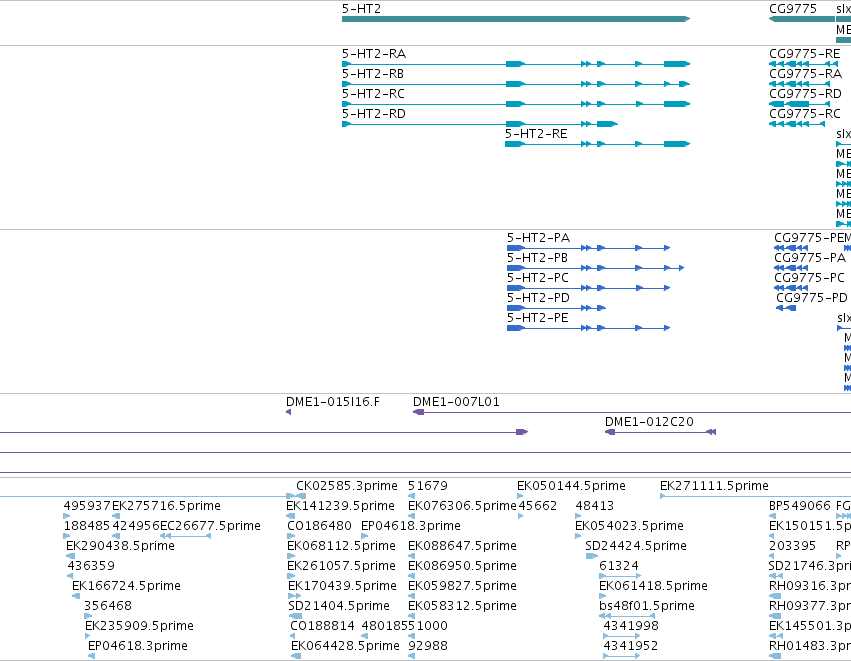Open the EK141239.5prime EST label
The width and height of the screenshot is (851, 661).
pos(340,506)
